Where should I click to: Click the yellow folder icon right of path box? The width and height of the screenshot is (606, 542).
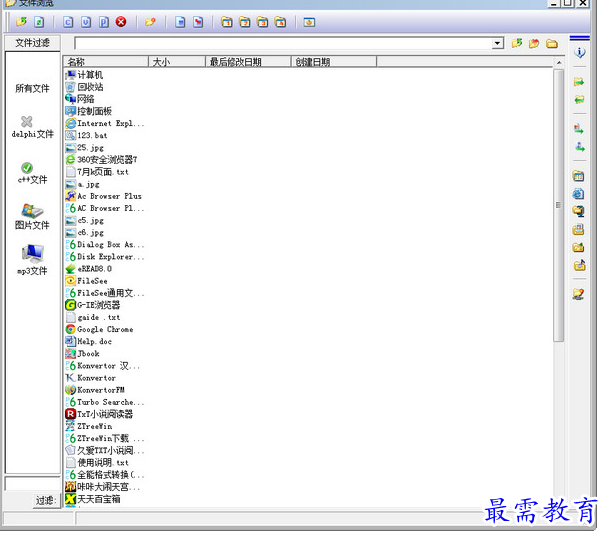(x=551, y=44)
